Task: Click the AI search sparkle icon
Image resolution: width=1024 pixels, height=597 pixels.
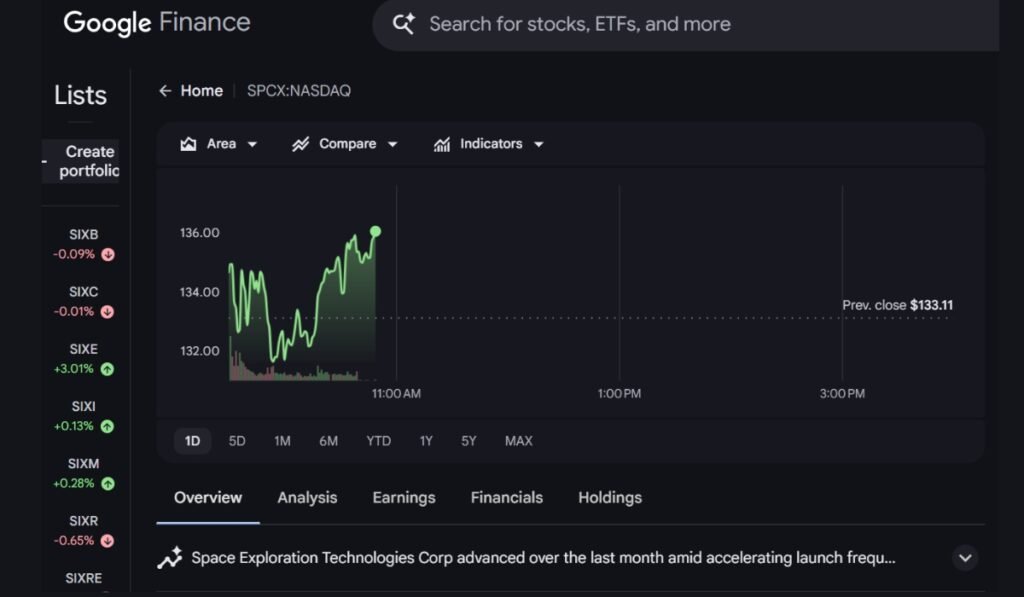Action: click(403, 24)
